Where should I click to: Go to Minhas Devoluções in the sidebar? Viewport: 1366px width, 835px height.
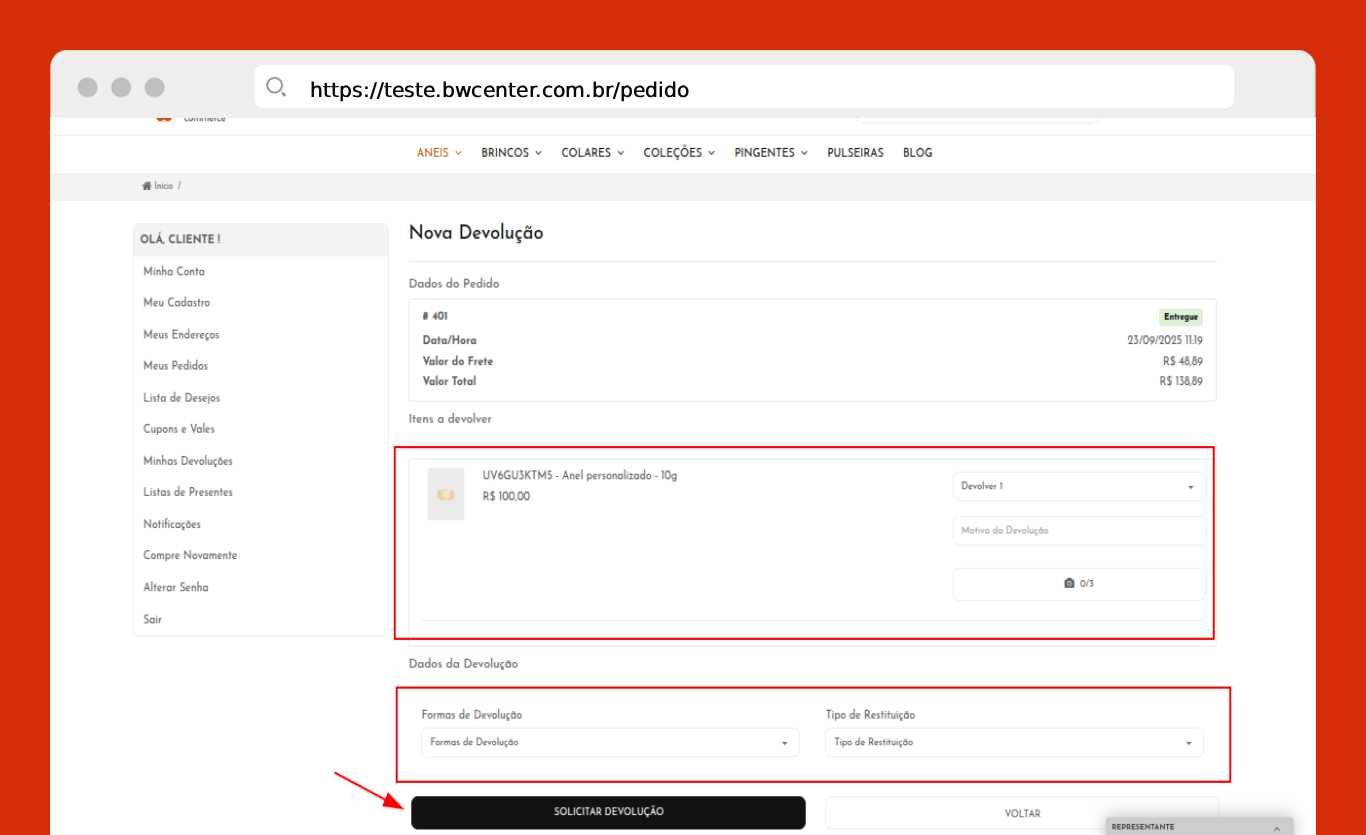click(x=188, y=461)
